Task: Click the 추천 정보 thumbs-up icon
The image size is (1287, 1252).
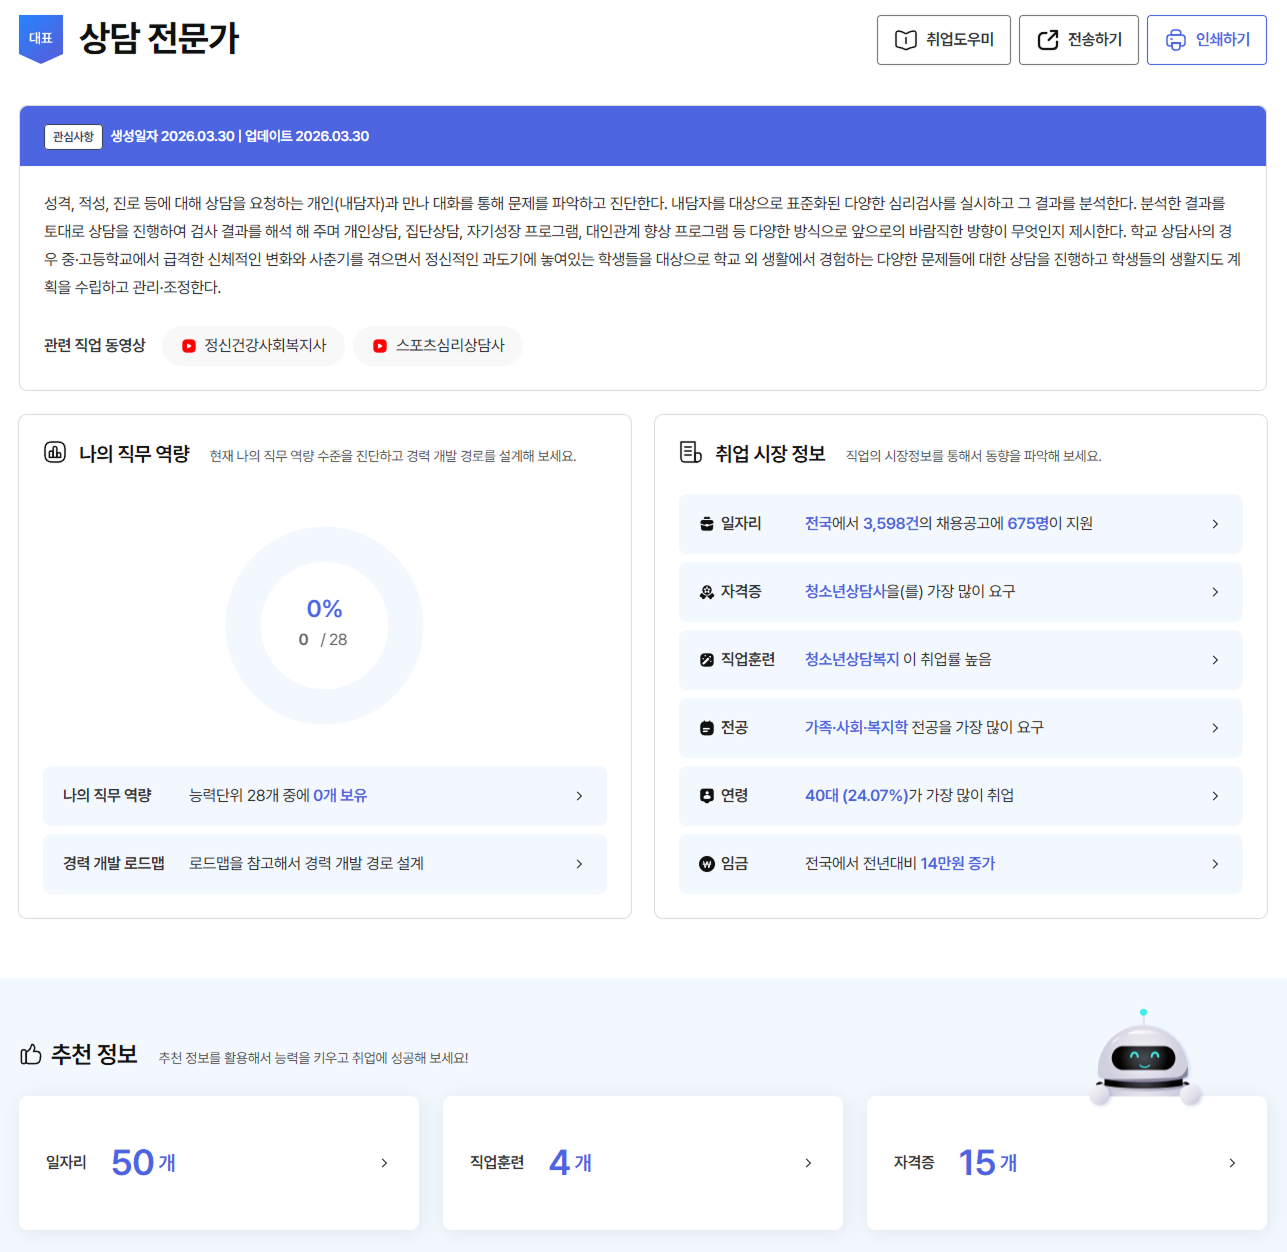Action: coord(31,1055)
